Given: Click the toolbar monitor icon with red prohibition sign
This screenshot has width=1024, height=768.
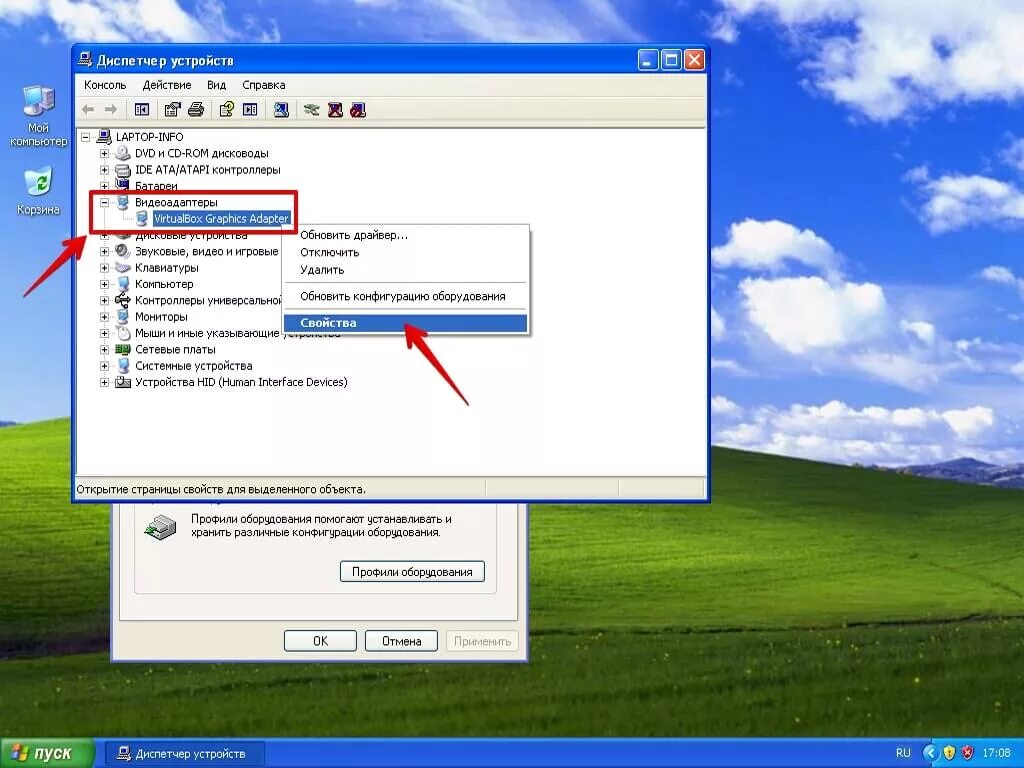Looking at the screenshot, I should (x=358, y=110).
